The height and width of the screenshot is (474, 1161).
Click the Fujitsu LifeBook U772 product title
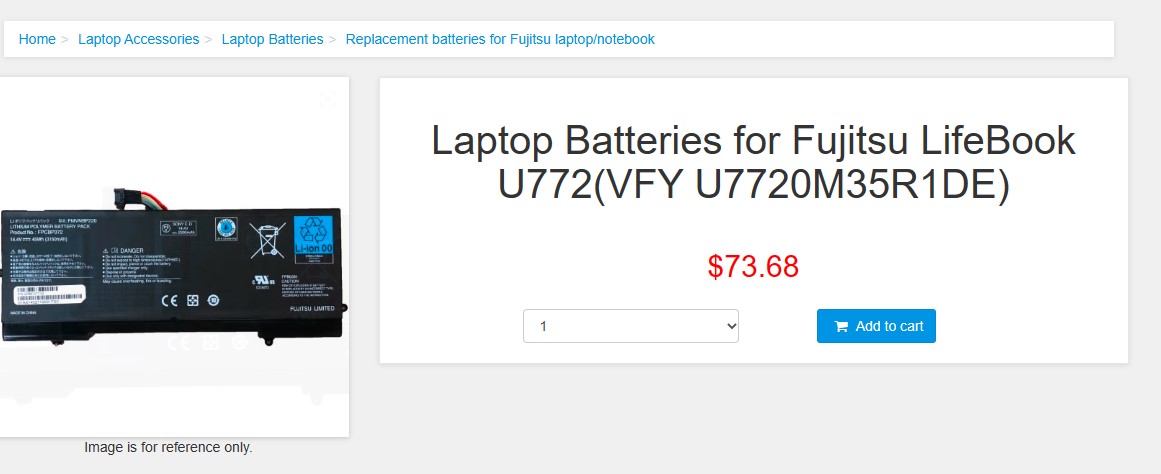(x=753, y=162)
